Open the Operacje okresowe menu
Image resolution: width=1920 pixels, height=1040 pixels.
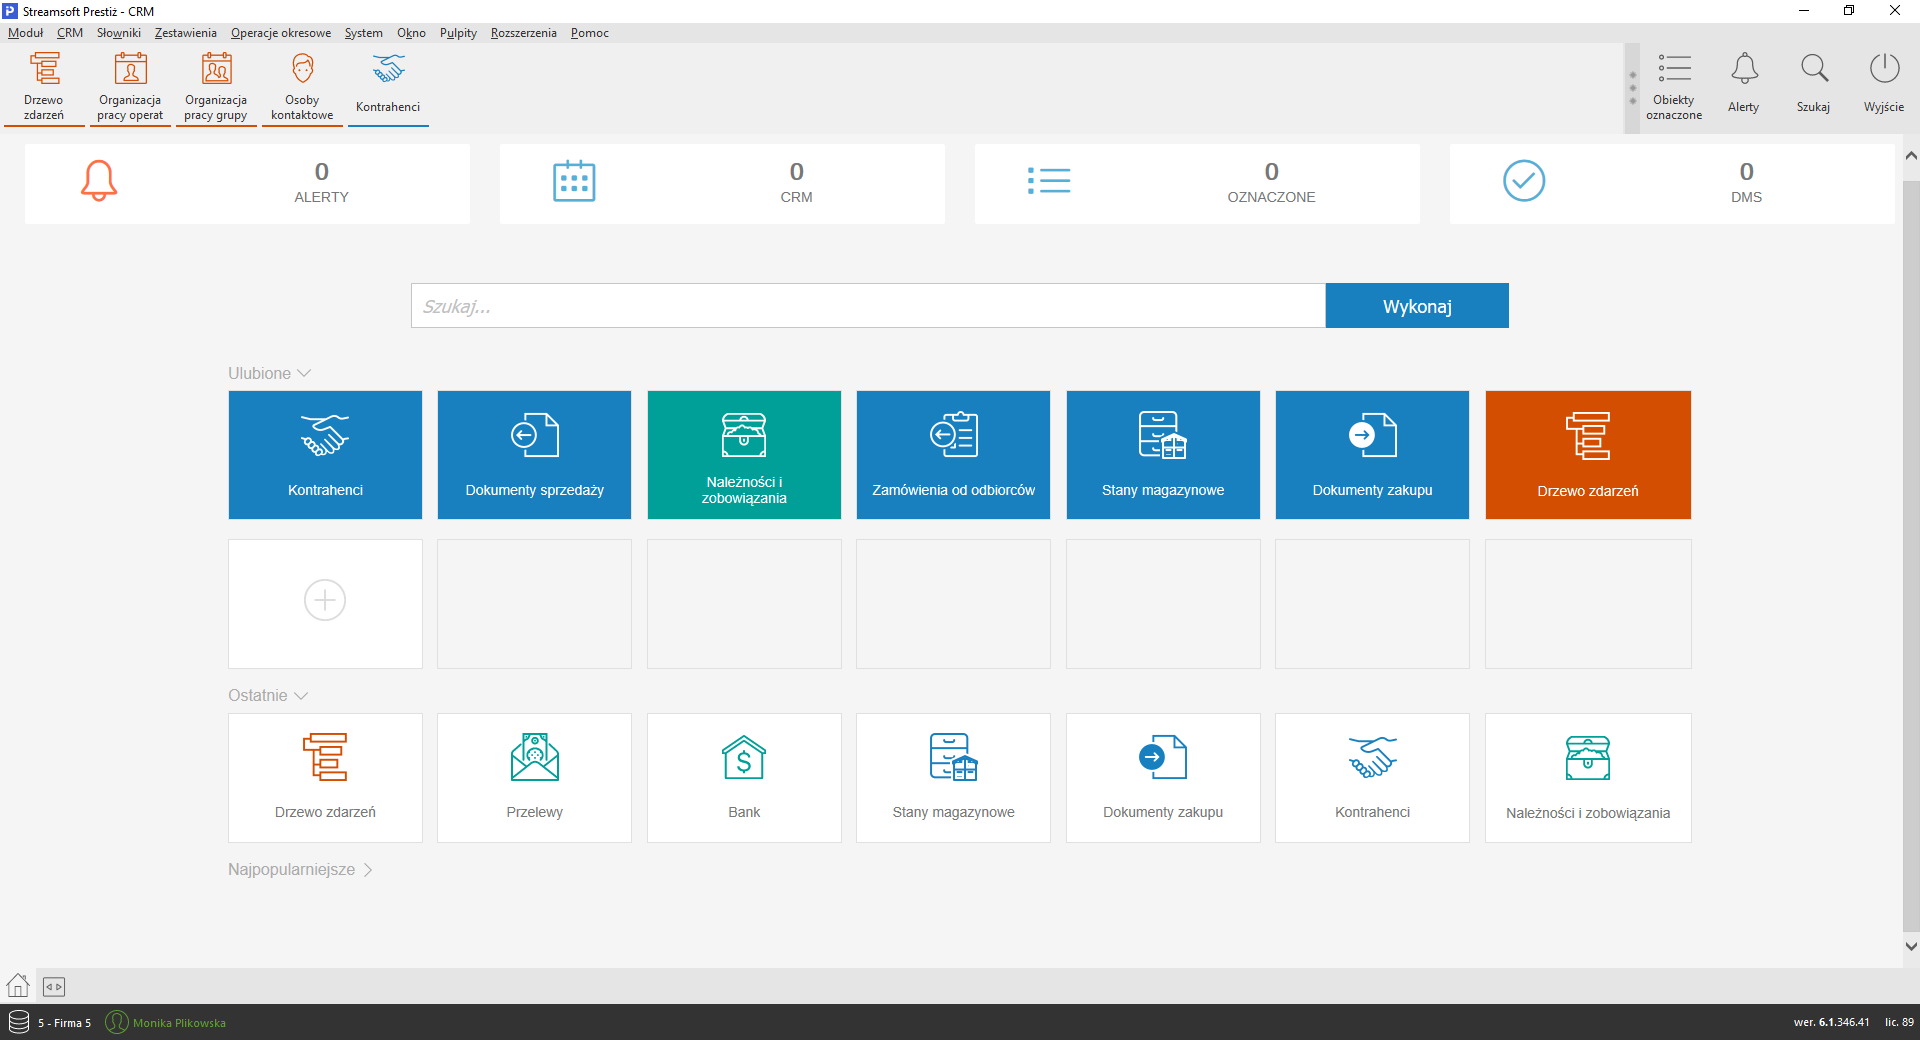click(281, 33)
